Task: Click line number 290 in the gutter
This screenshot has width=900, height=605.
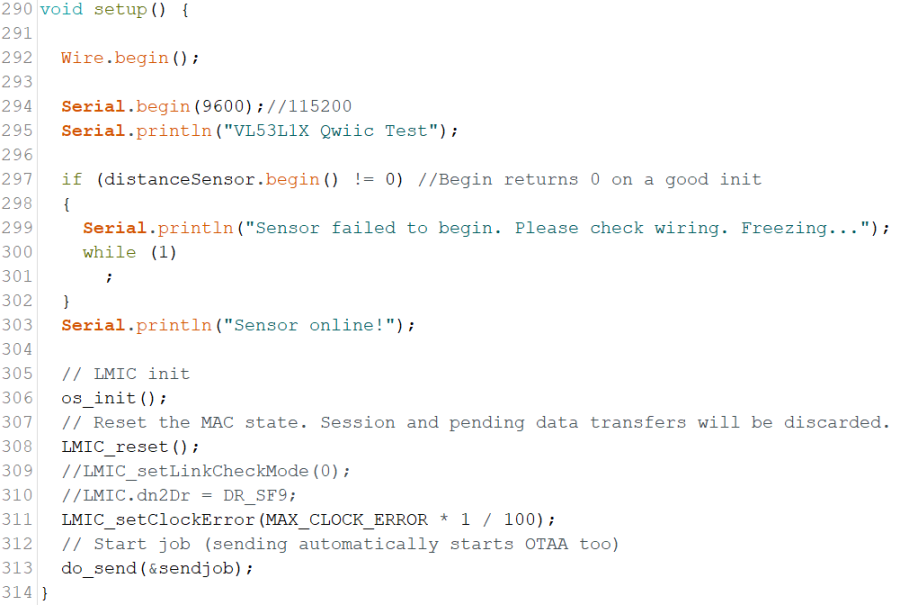Action: click(17, 10)
